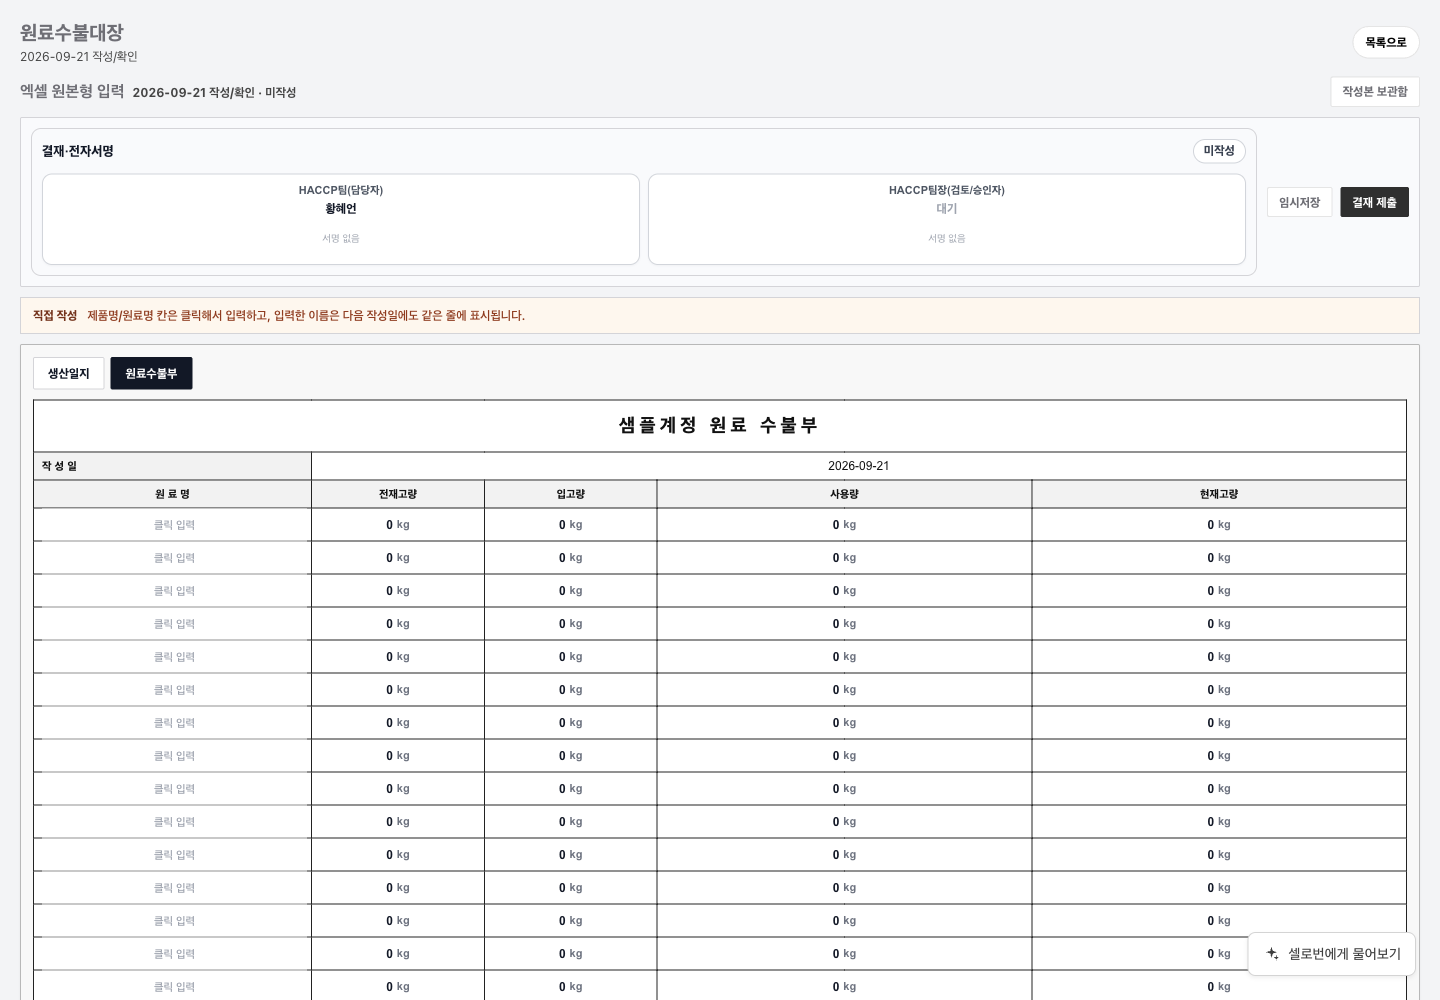Click the 현재고량 column header
Screen dimensions: 1440x1000
pyautogui.click(x=1219, y=494)
